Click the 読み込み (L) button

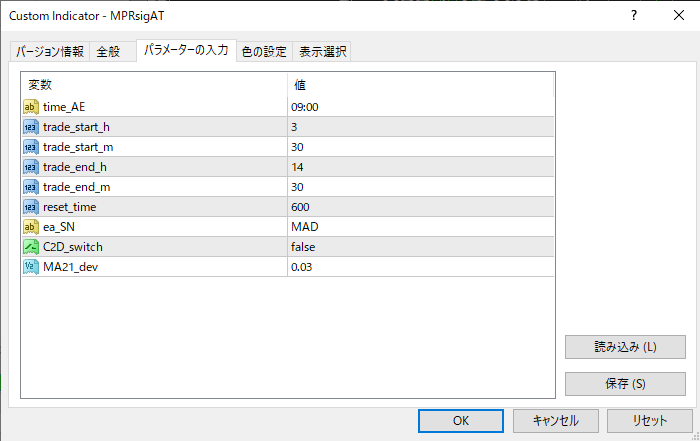tap(625, 347)
